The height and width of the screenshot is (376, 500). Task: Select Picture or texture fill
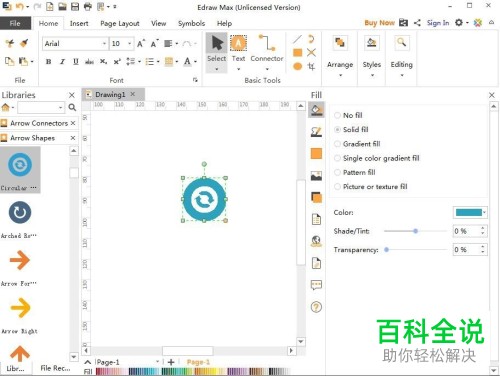coord(371,187)
